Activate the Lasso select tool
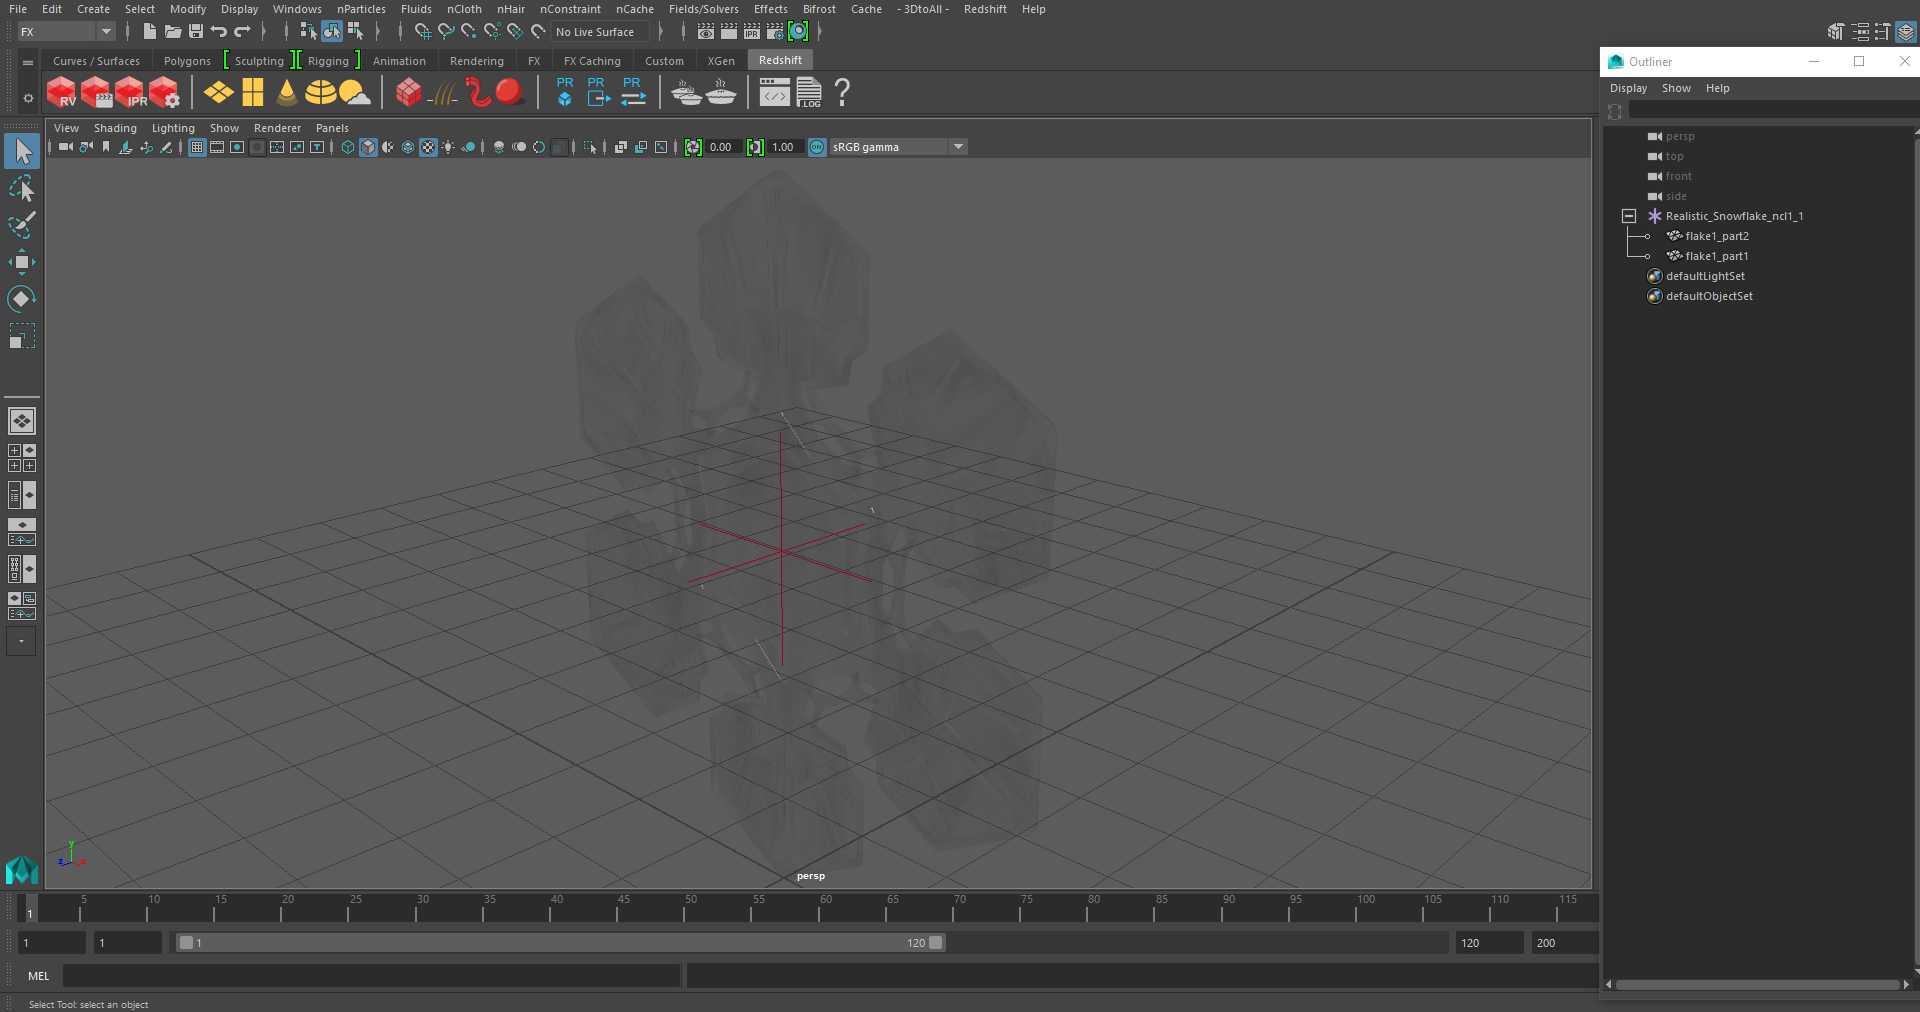This screenshot has height=1012, width=1920. 22,189
